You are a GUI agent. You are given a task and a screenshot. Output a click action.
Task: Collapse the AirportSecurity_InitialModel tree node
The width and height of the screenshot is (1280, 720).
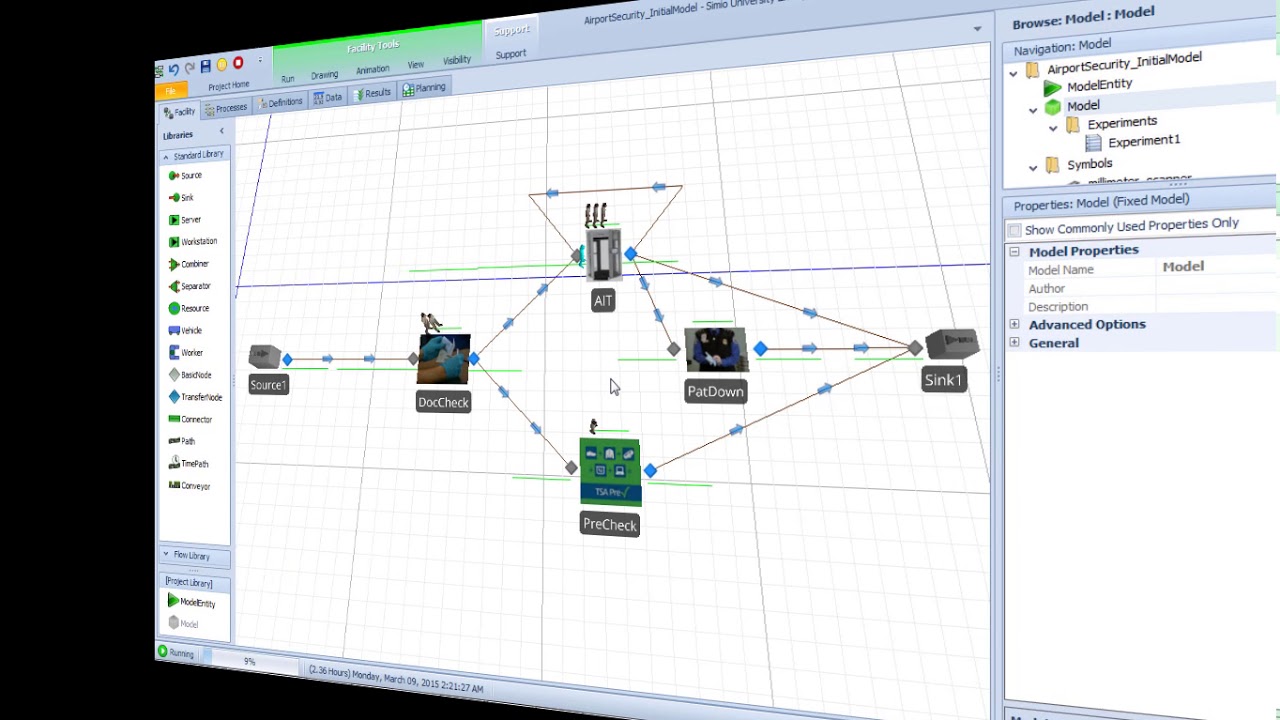[1013, 72]
